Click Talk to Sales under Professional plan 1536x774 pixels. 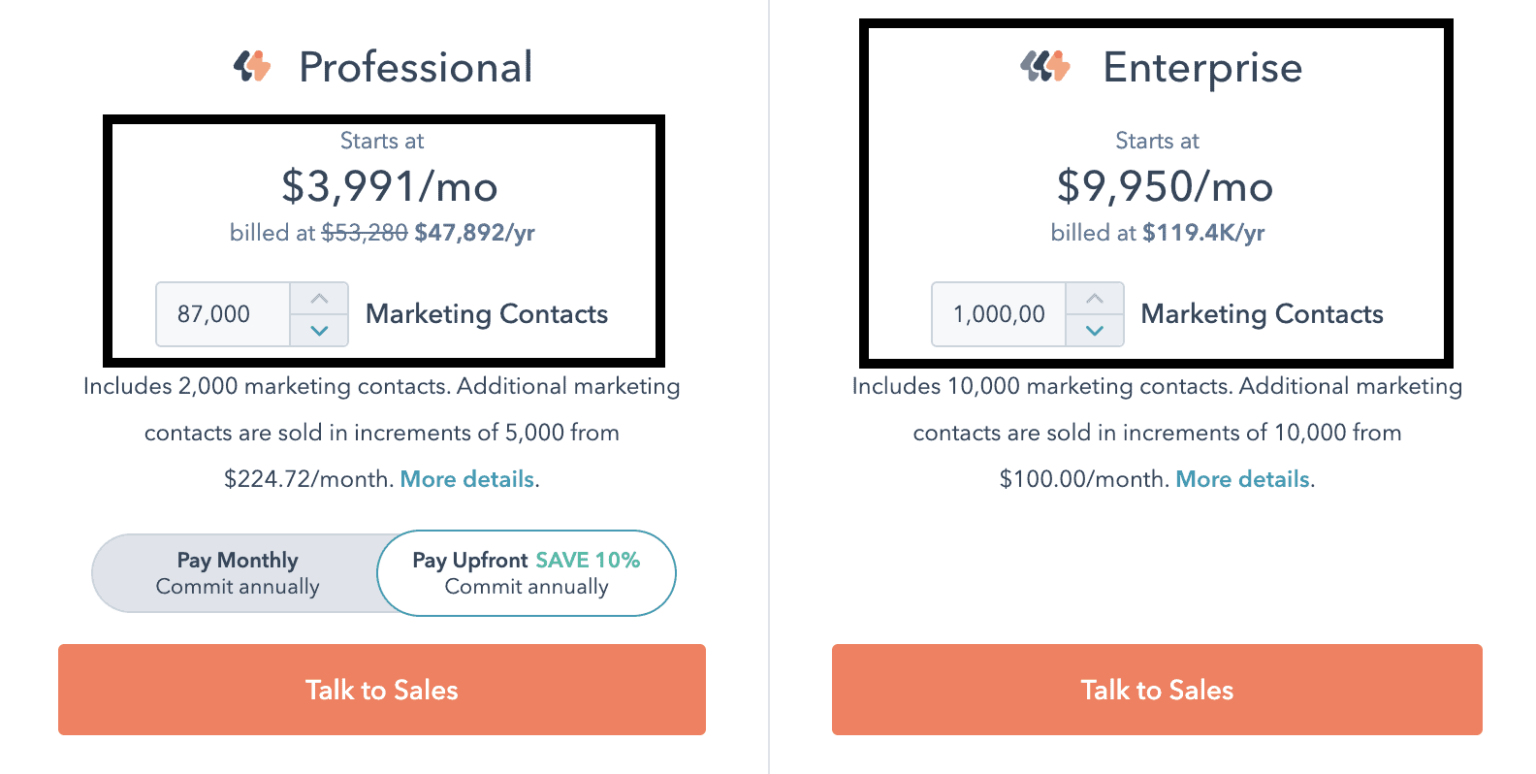coord(382,690)
